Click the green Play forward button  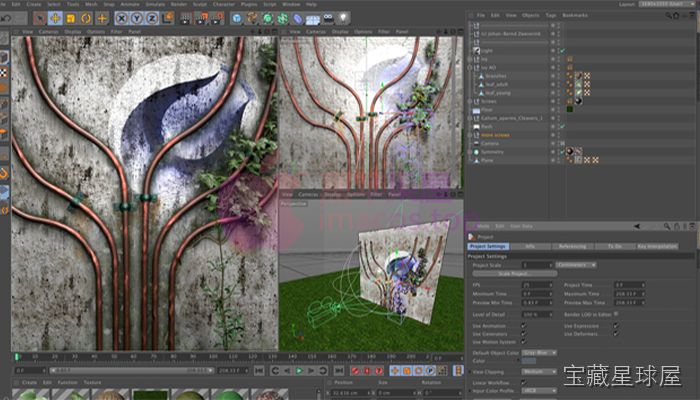click(x=299, y=371)
